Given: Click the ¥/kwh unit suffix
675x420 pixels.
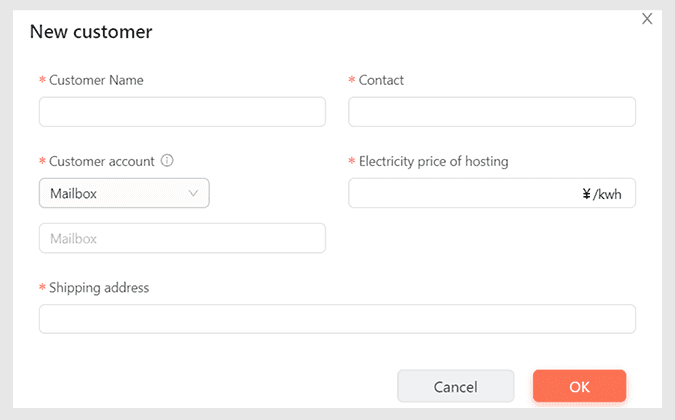Looking at the screenshot, I should tap(601, 194).
